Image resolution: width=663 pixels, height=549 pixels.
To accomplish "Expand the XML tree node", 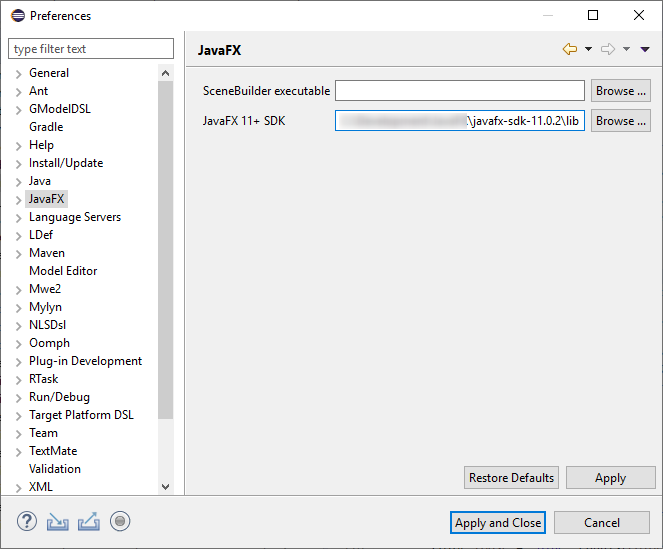I will (18, 488).
